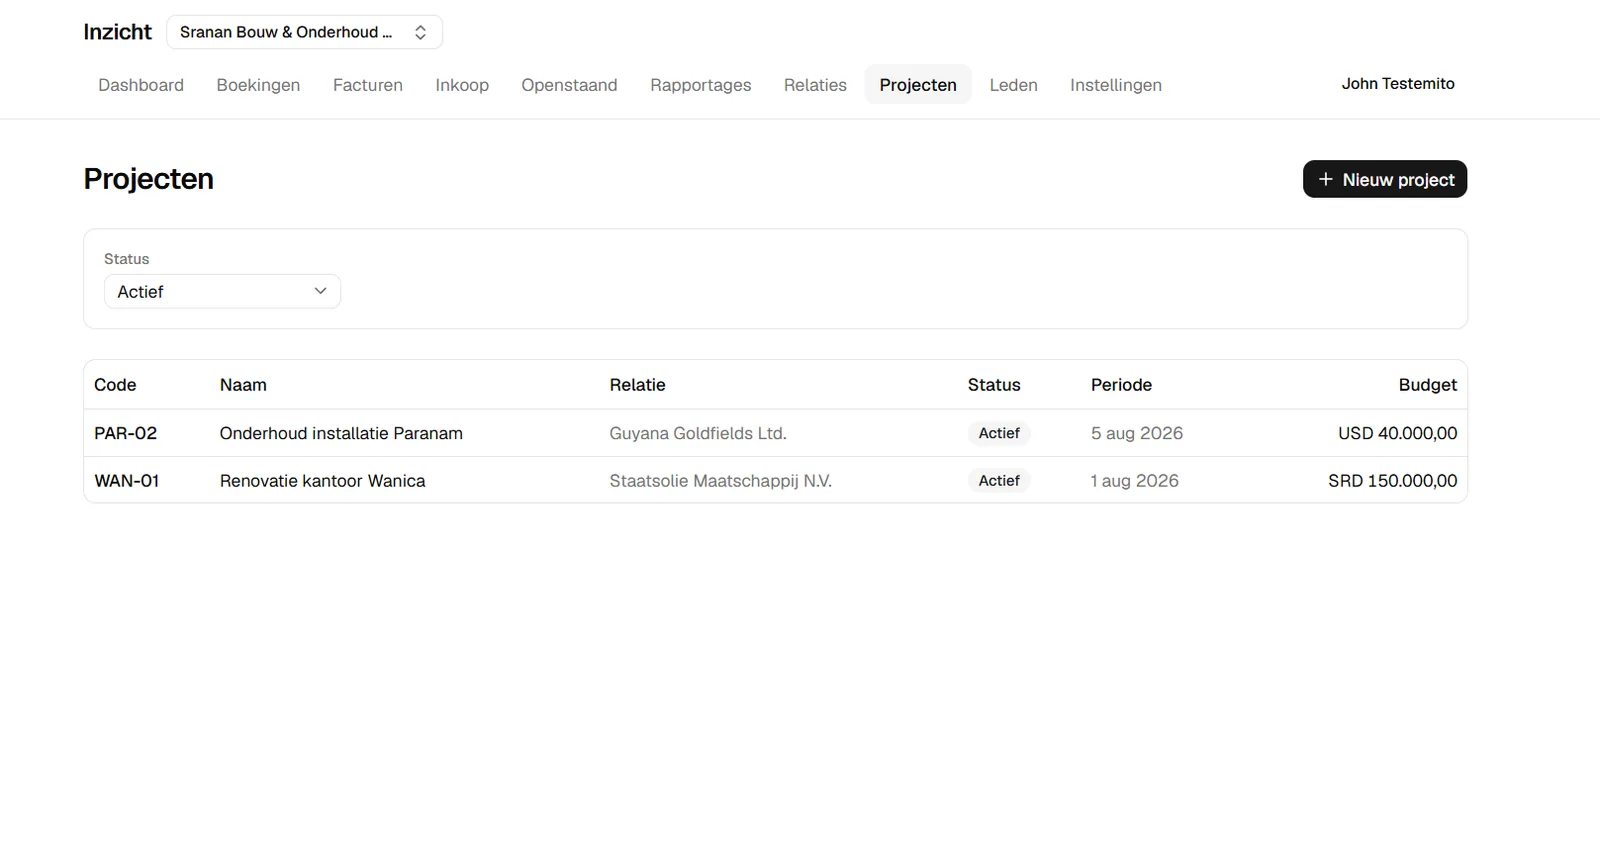
Task: Click the Inzicht logo
Action: pos(117,32)
